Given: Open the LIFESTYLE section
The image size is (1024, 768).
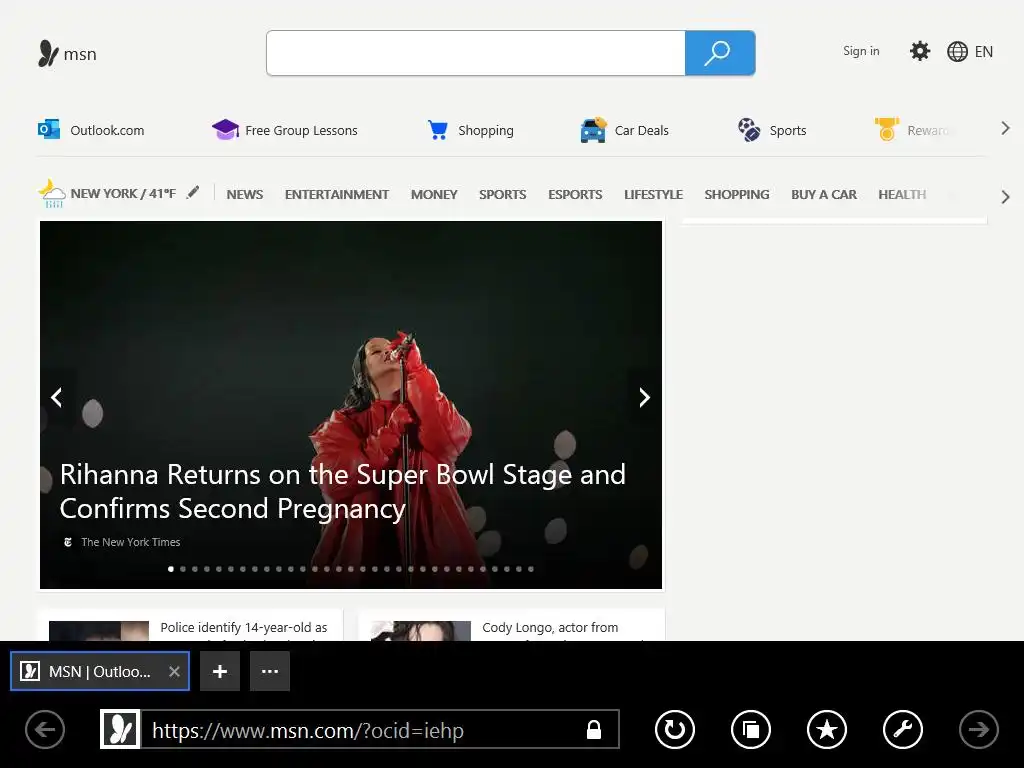Looking at the screenshot, I should [x=654, y=195].
